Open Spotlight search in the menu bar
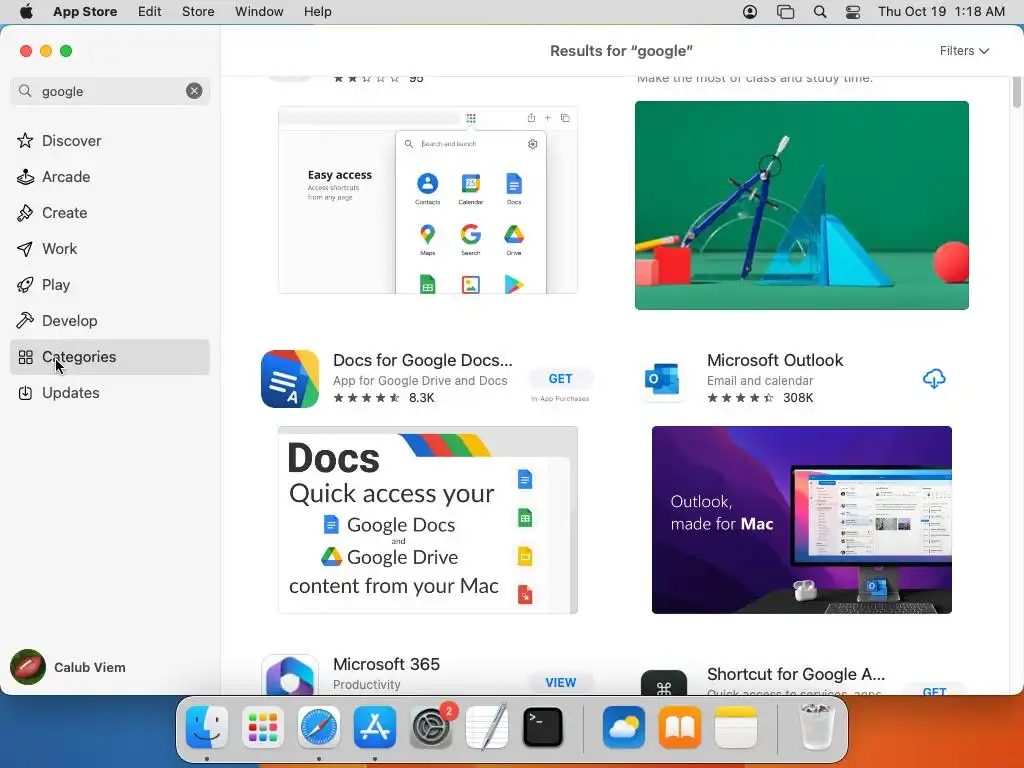 click(x=820, y=12)
